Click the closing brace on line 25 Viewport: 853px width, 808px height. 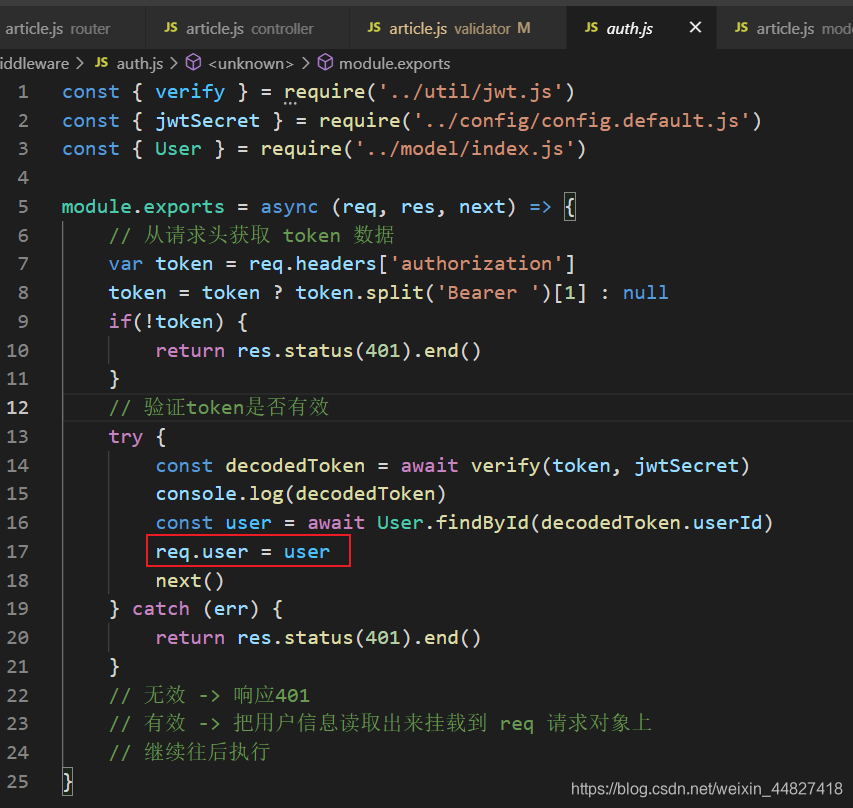[x=67, y=782]
